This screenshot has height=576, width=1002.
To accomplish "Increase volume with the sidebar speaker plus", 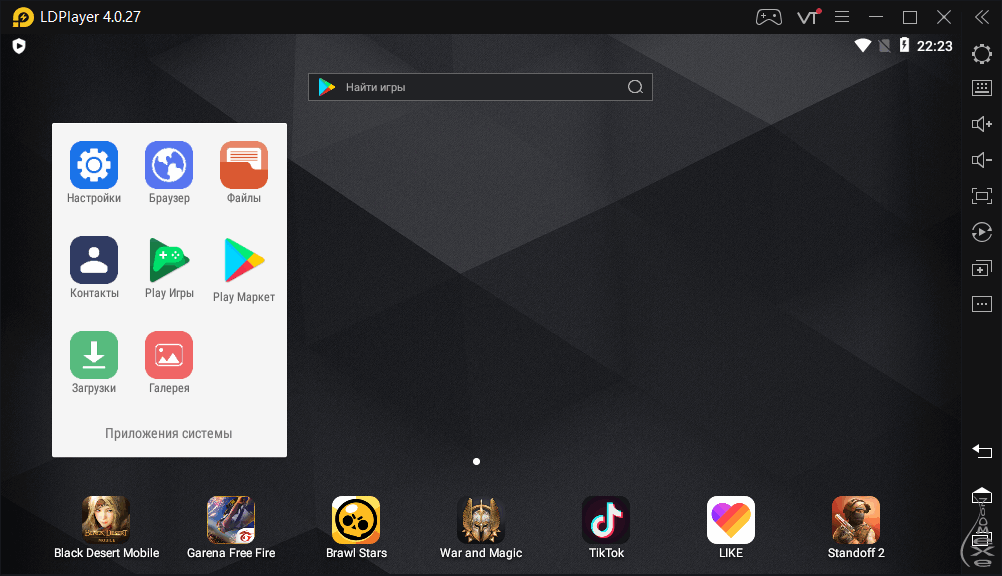I will point(982,123).
